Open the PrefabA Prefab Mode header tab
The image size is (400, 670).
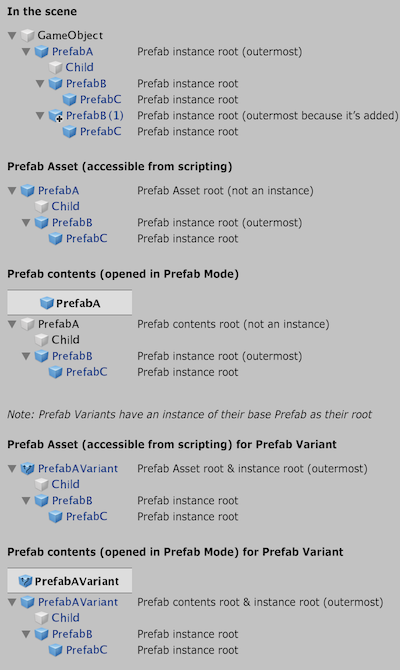[x=70, y=303]
